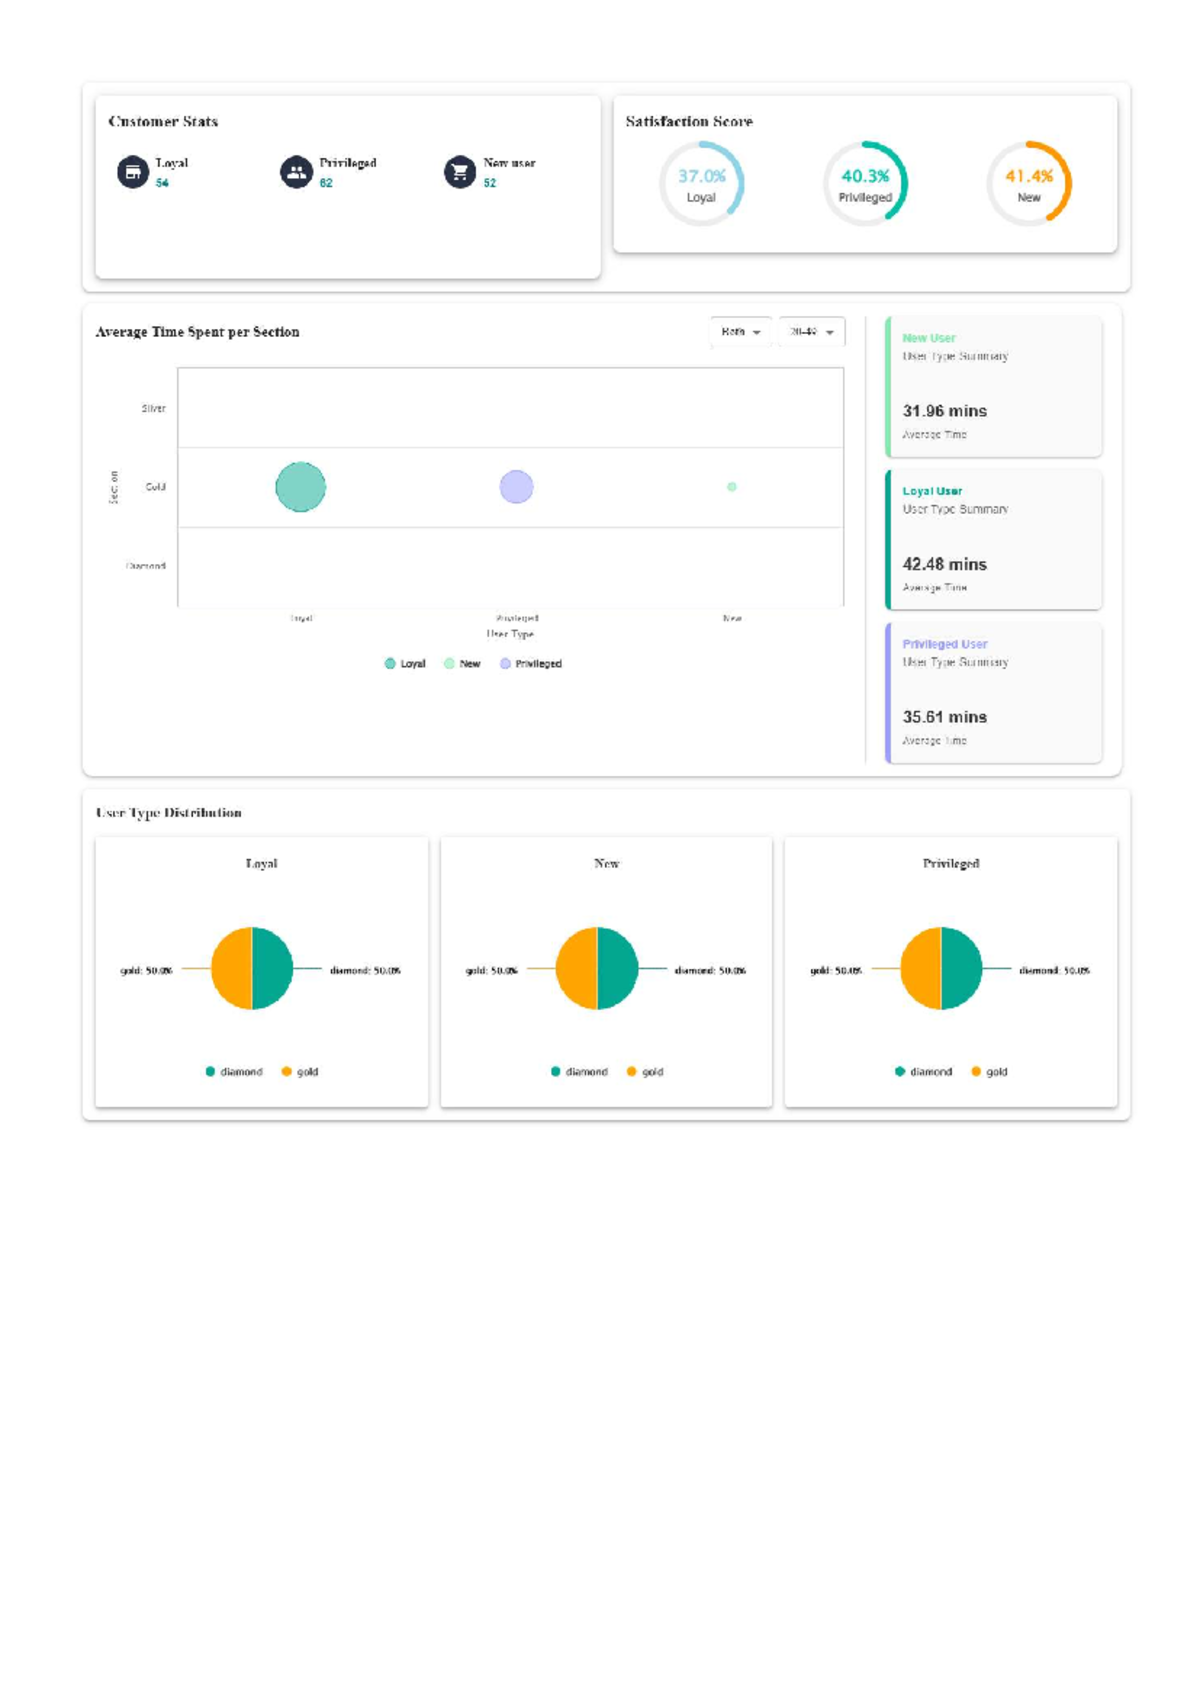Select the small green New bubble
Viewport: 1200px width, 1696px height.
(x=732, y=487)
